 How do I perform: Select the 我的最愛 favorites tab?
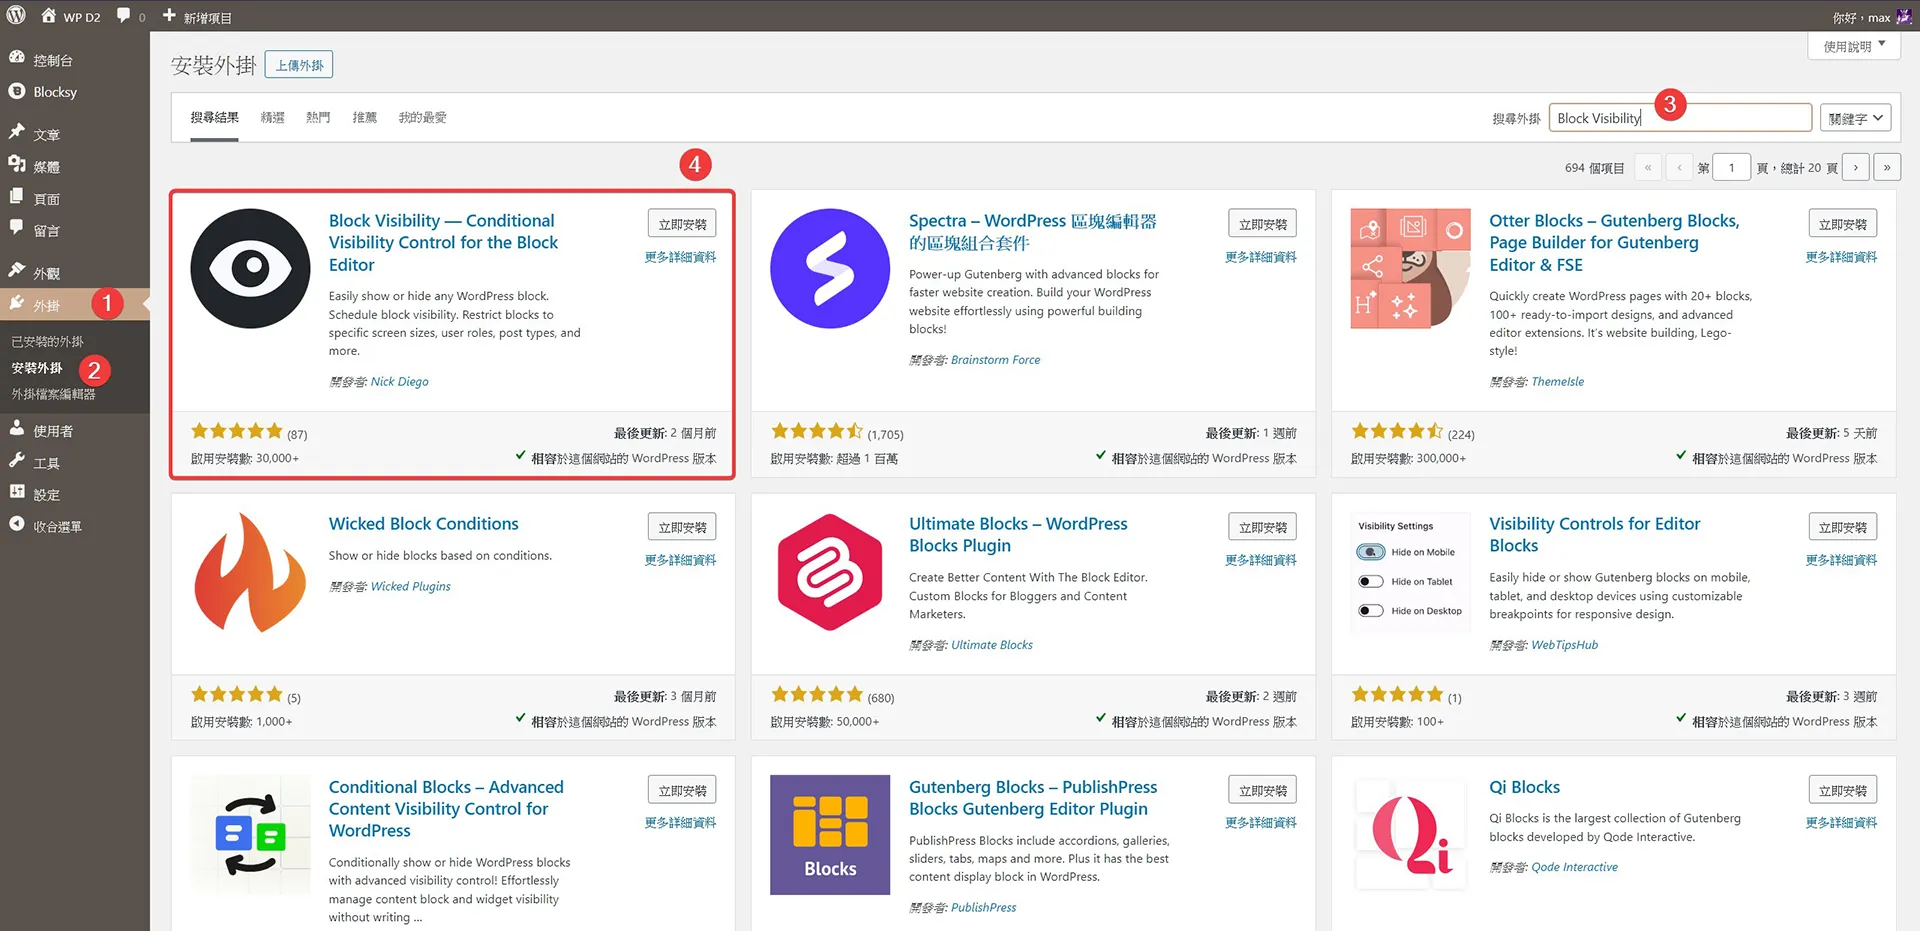pyautogui.click(x=423, y=118)
